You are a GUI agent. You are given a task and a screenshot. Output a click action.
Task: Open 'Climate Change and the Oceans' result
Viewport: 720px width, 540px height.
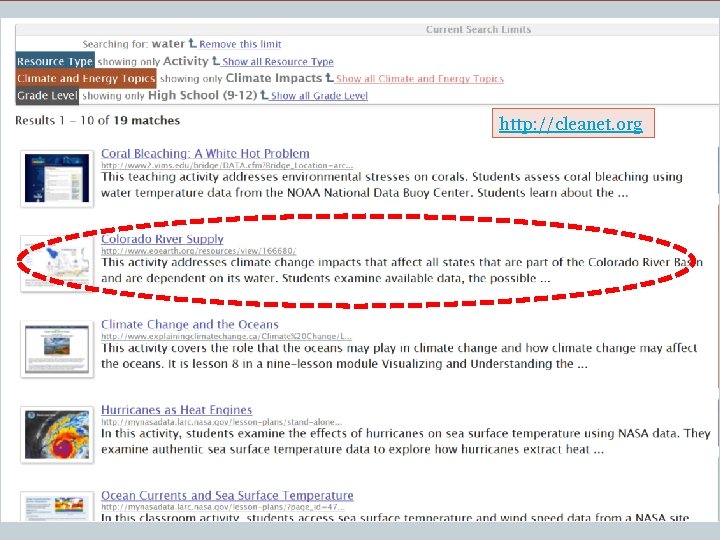coord(190,324)
